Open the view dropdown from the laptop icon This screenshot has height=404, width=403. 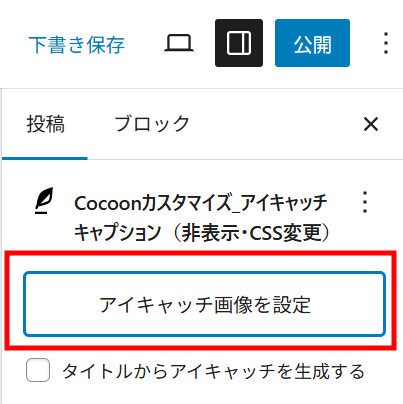tap(179, 43)
